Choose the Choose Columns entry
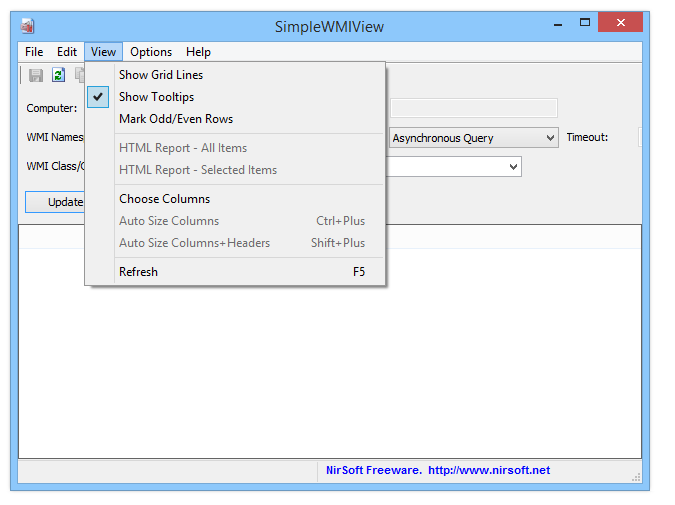This screenshot has width=675, height=505. [x=235, y=199]
